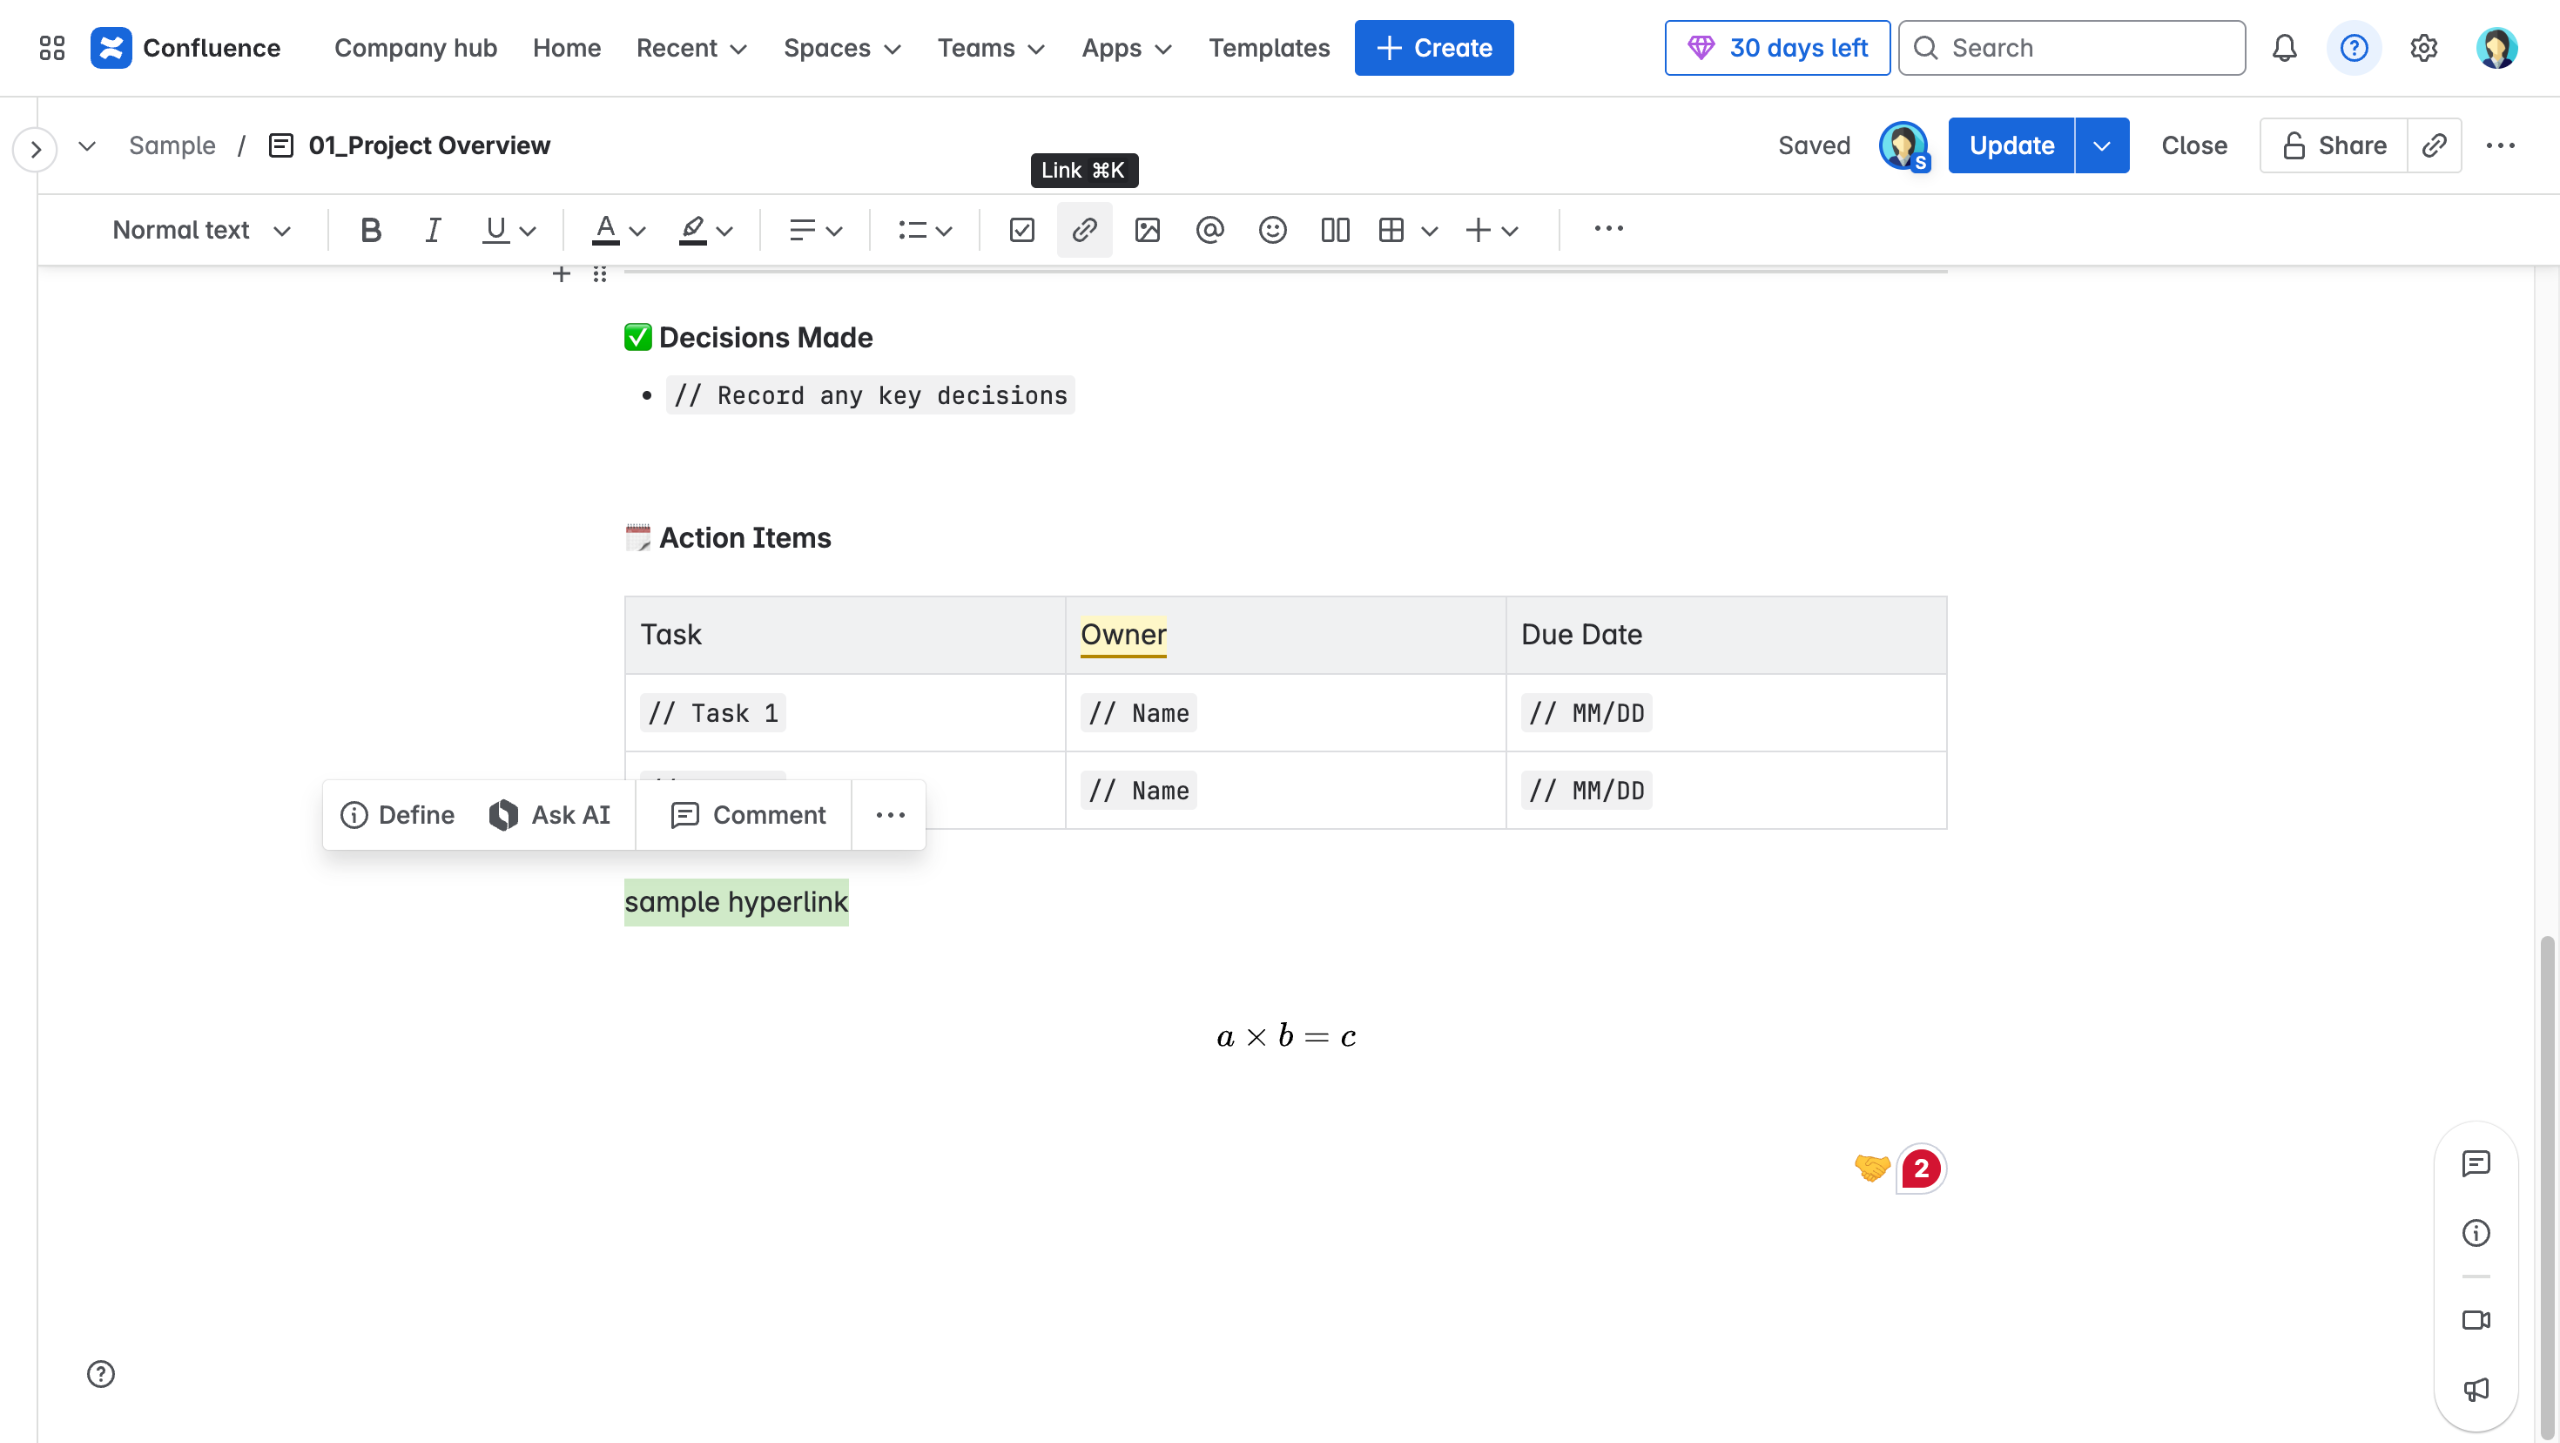
Task: Toggle bold formatting
Action: [370, 230]
